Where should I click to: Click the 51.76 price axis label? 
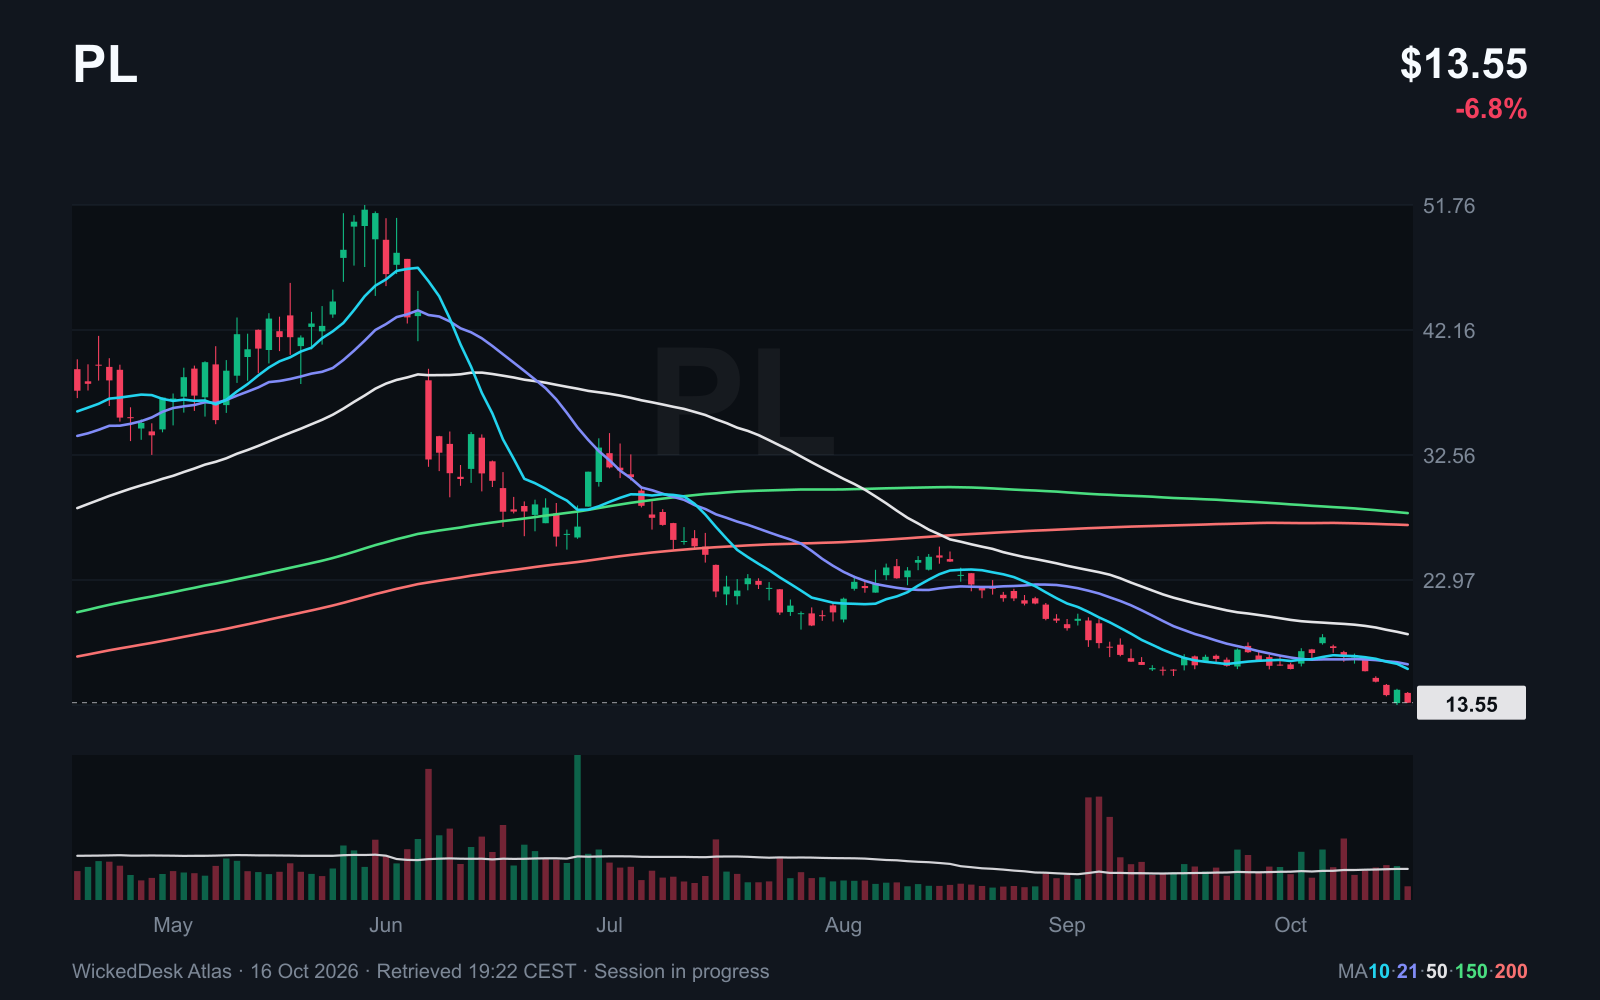tap(1449, 206)
